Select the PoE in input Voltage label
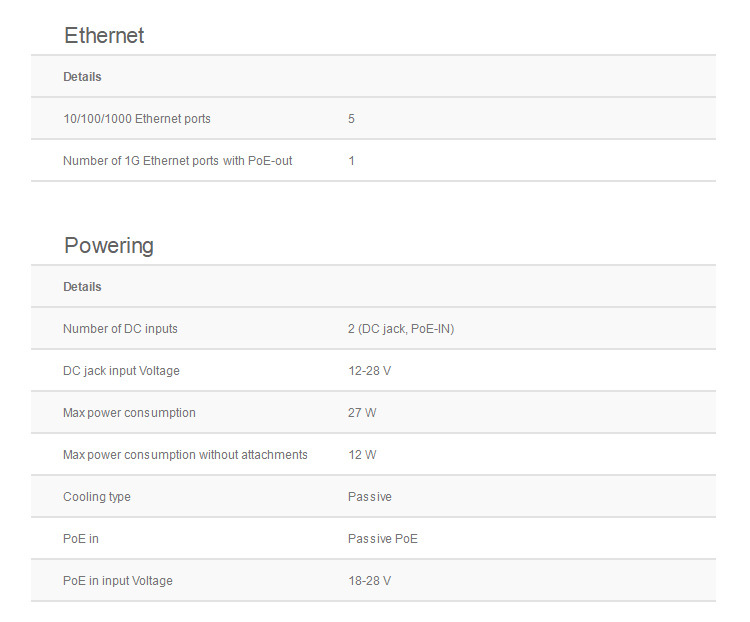 118,581
